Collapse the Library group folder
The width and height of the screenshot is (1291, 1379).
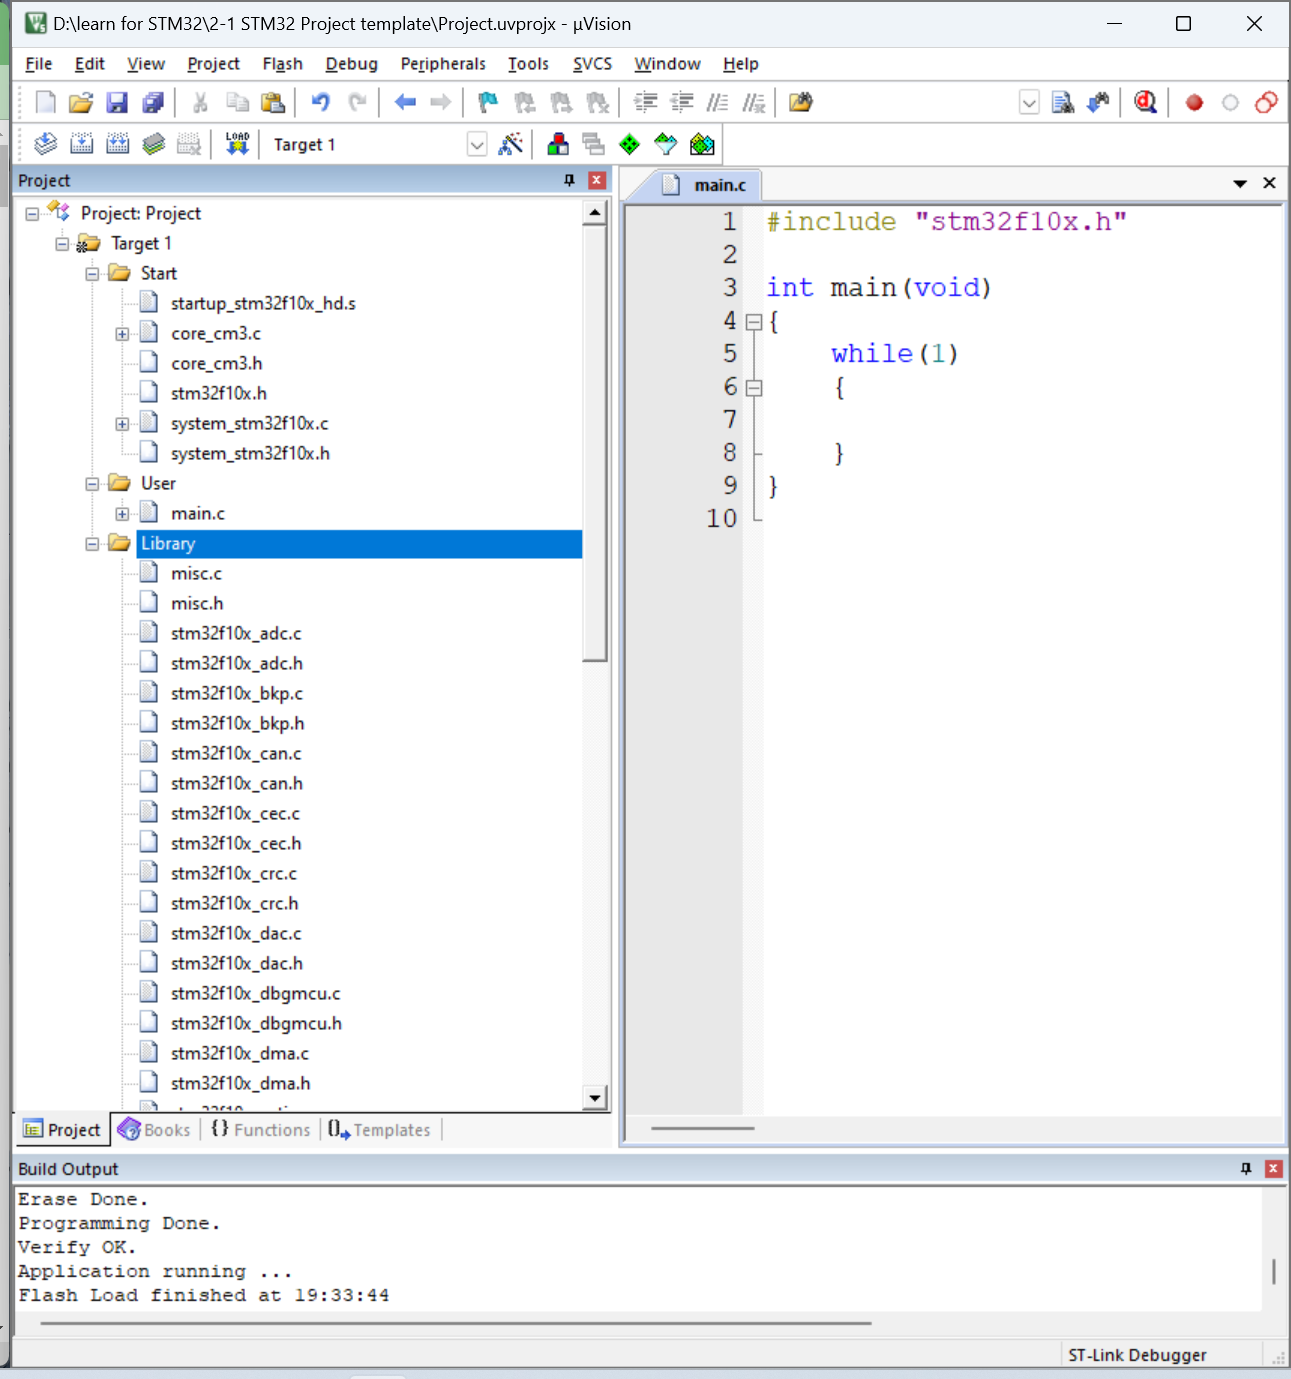click(x=92, y=544)
